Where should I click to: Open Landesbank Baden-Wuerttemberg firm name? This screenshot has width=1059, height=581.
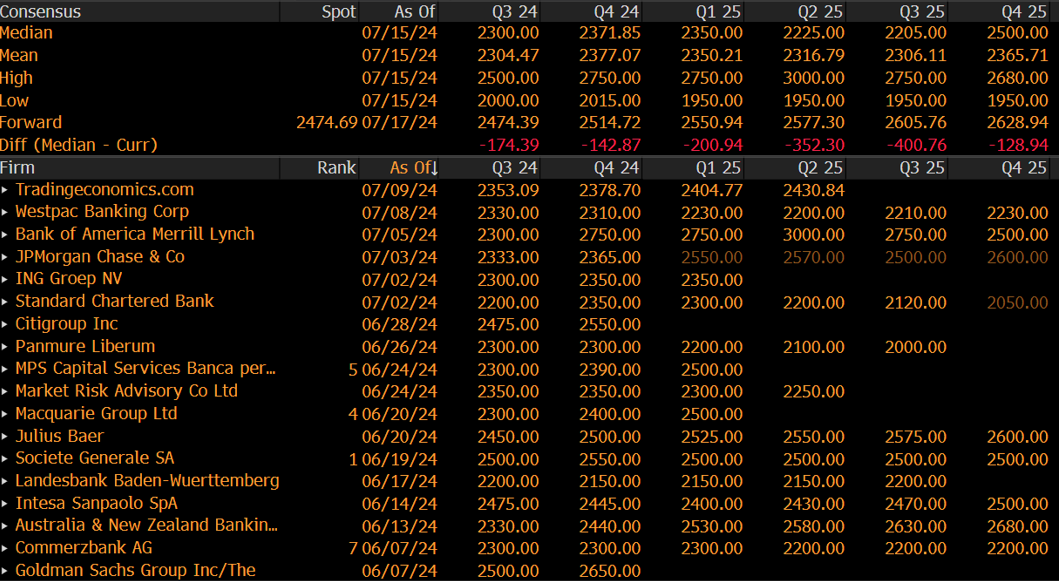[147, 480]
